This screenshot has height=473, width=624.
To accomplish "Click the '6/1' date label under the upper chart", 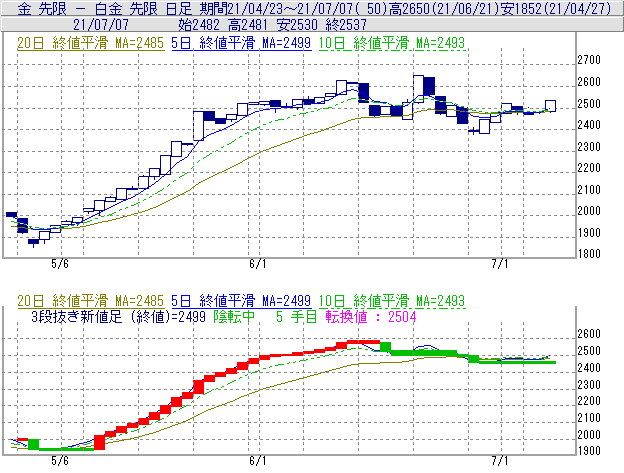I will [257, 264].
